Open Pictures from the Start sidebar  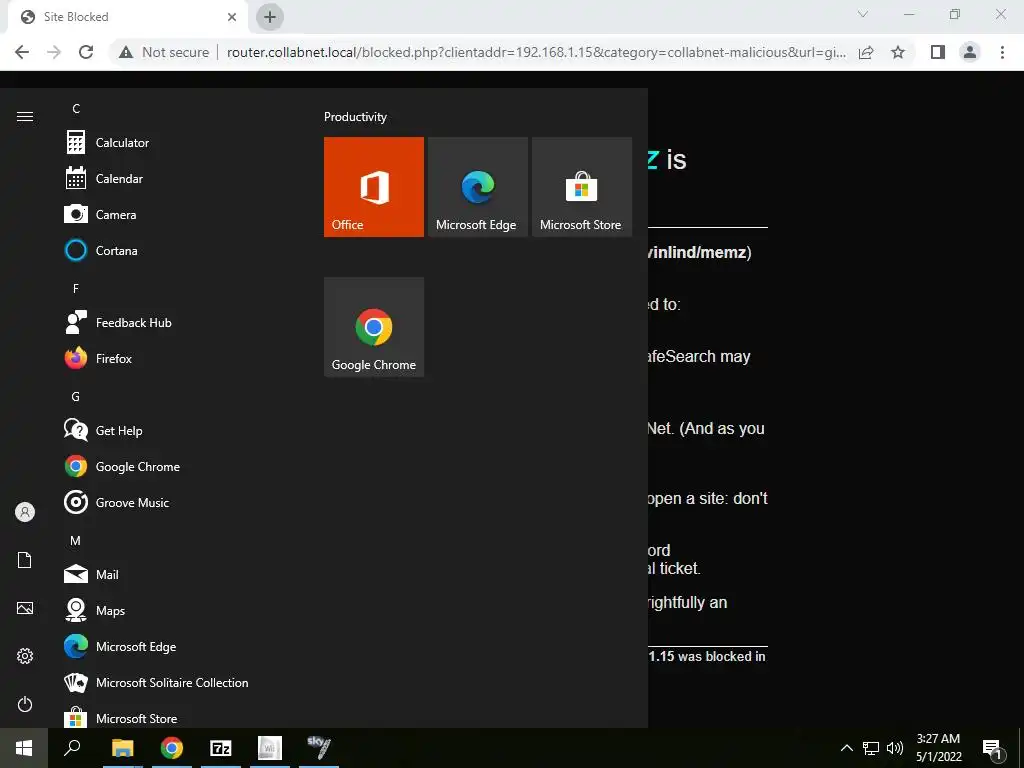point(25,608)
